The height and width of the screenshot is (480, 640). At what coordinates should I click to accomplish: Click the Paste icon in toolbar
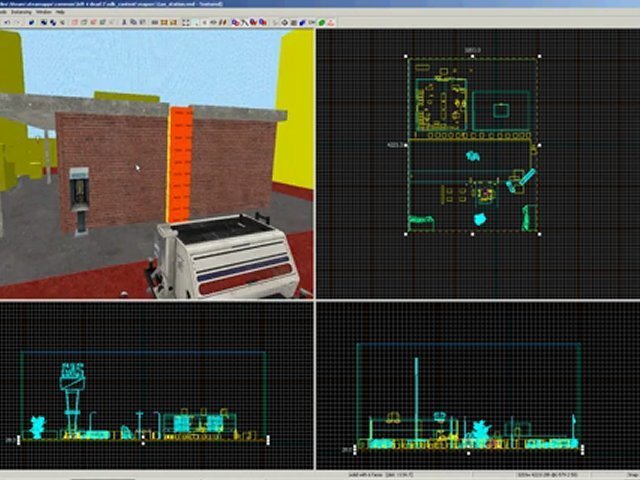[142, 22]
